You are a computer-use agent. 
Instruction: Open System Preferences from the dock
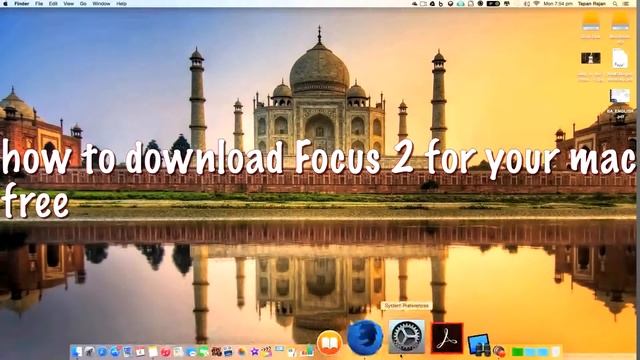406,337
